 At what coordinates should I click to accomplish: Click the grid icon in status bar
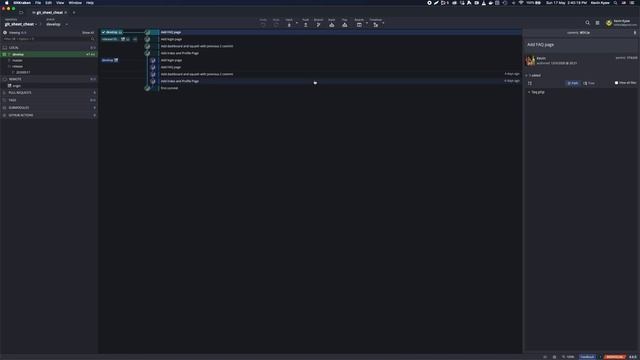(554, 357)
